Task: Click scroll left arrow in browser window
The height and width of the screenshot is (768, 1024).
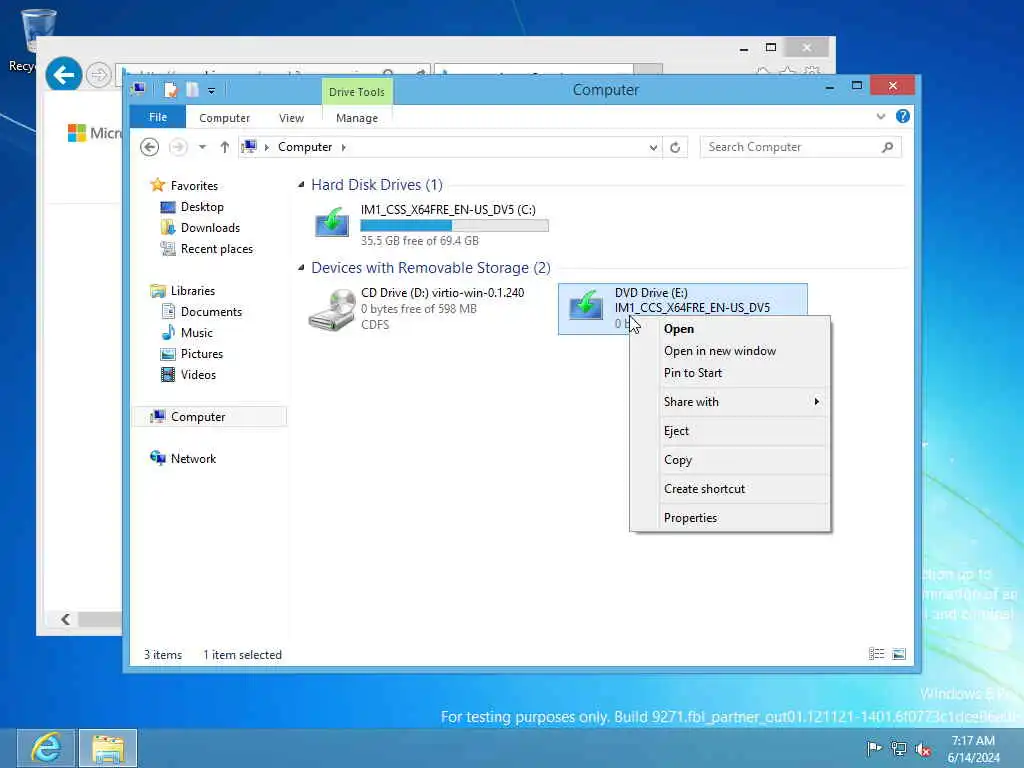Action: (65, 618)
